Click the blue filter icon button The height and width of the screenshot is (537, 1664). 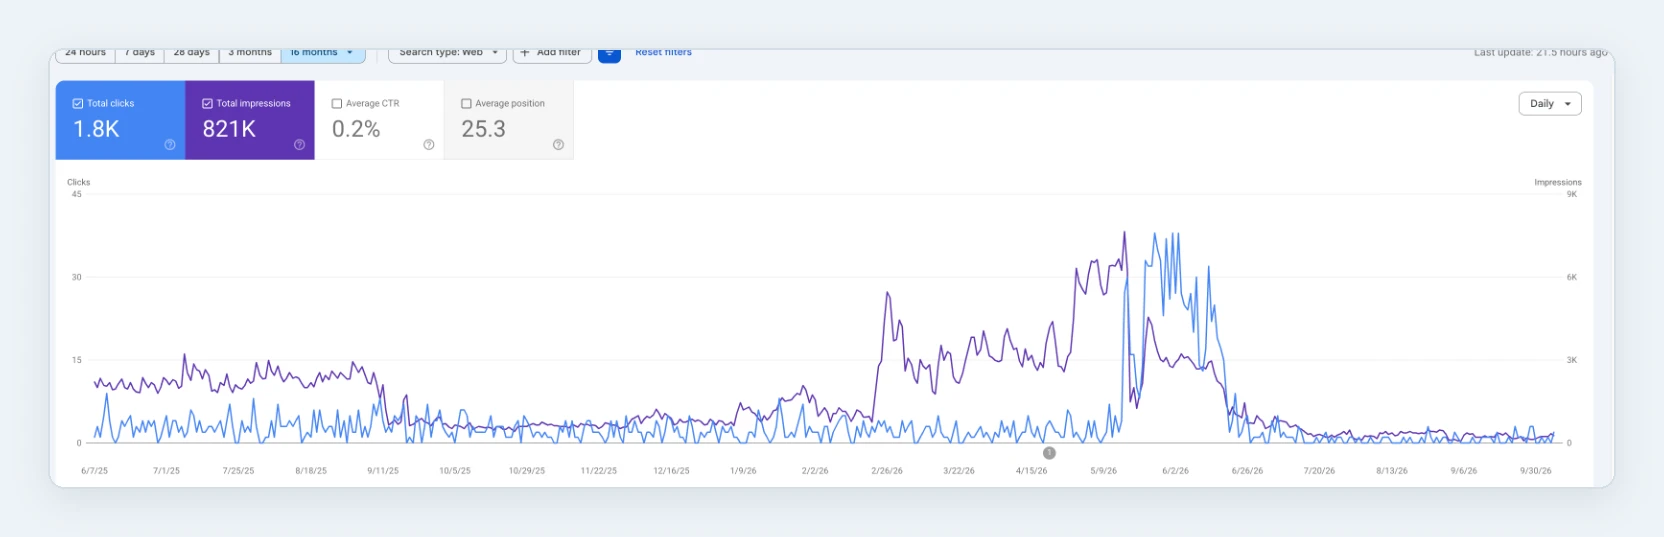pyautogui.click(x=609, y=53)
